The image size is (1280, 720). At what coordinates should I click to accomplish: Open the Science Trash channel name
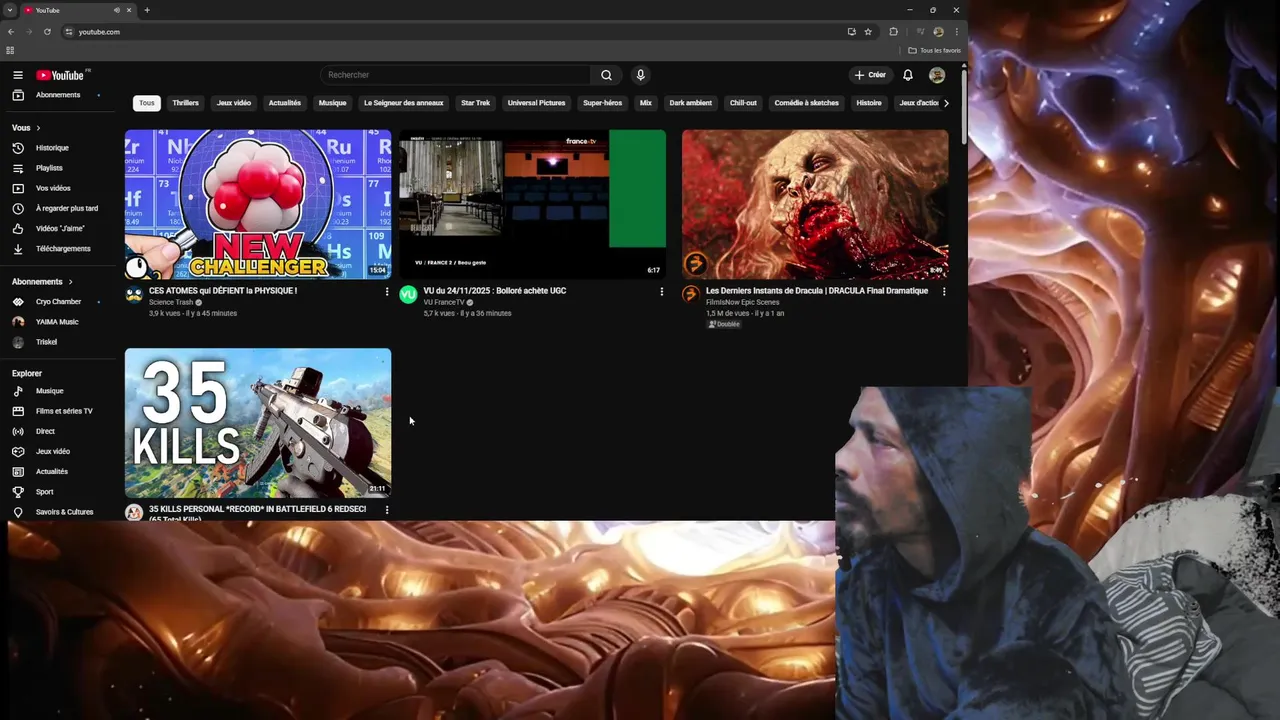pos(171,302)
